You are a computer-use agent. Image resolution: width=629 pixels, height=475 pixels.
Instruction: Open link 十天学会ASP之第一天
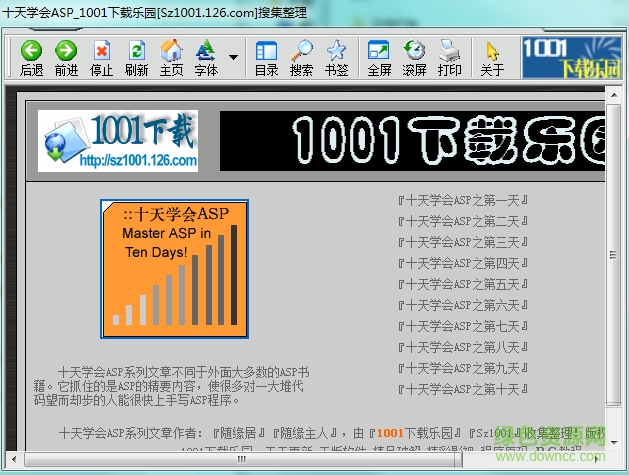463,200
